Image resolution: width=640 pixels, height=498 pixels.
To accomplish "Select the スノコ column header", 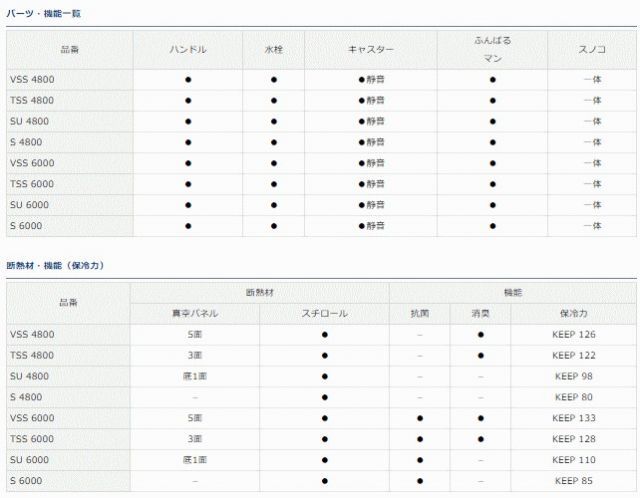I will 590,49.
